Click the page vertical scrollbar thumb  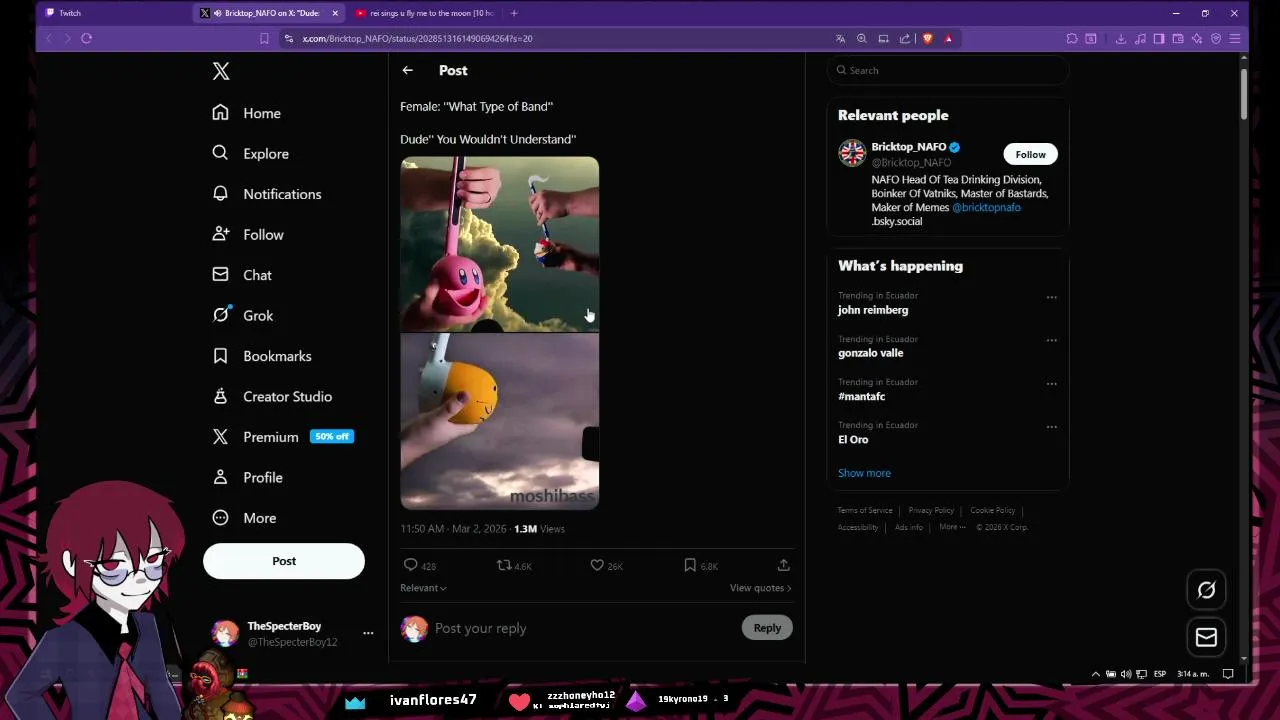tap(1243, 93)
